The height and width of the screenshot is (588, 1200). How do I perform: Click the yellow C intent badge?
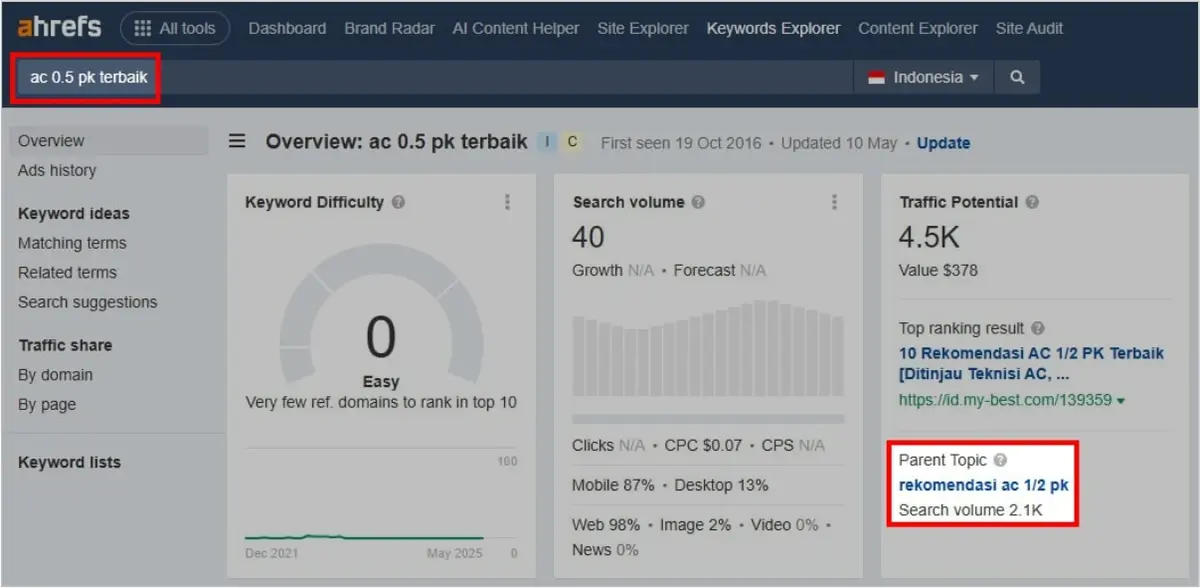pos(572,142)
